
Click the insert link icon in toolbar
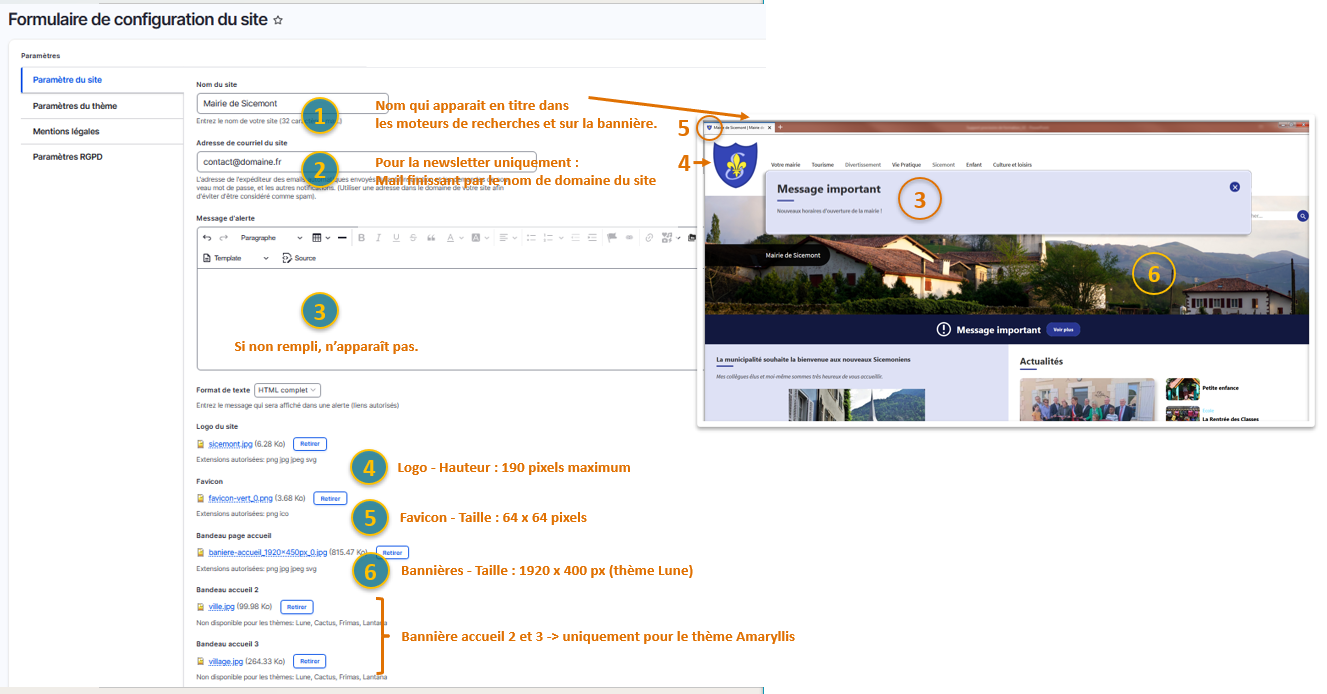pyautogui.click(x=647, y=238)
